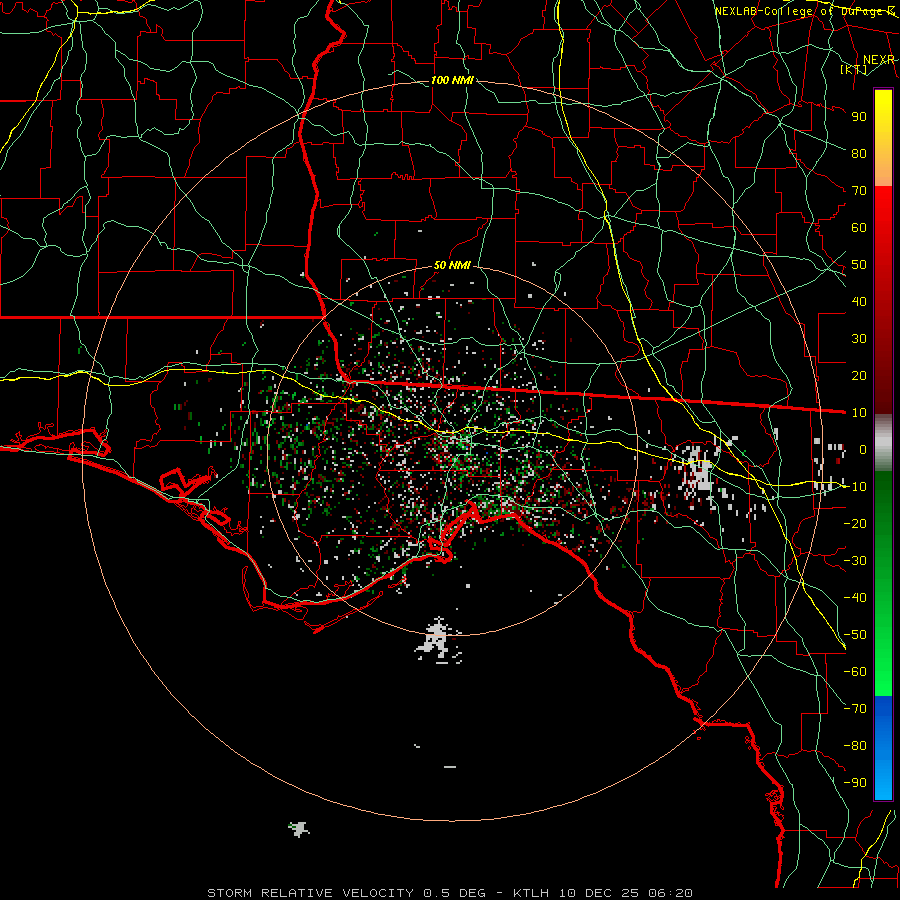Screen dimensions: 900x900
Task: Click the 70 value on the velocity scale
Action: (x=859, y=191)
